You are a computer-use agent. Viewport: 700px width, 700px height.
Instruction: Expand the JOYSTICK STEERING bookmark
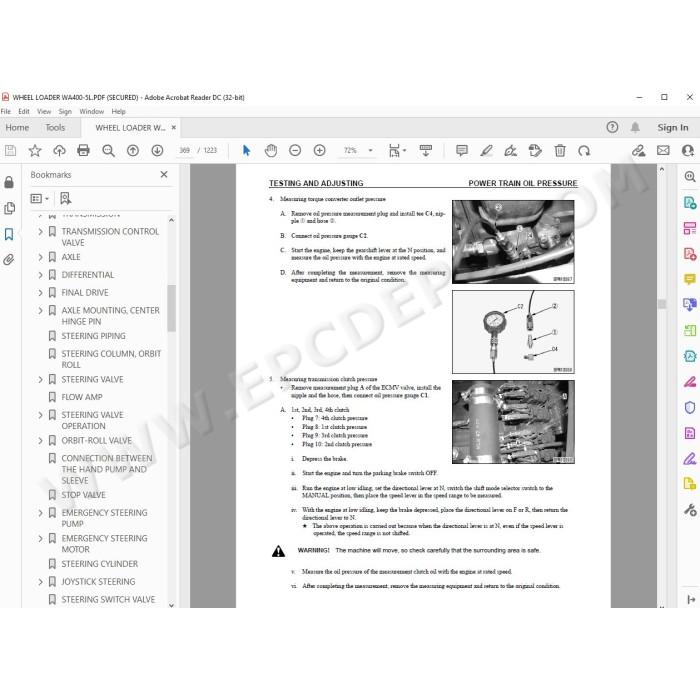click(x=41, y=582)
